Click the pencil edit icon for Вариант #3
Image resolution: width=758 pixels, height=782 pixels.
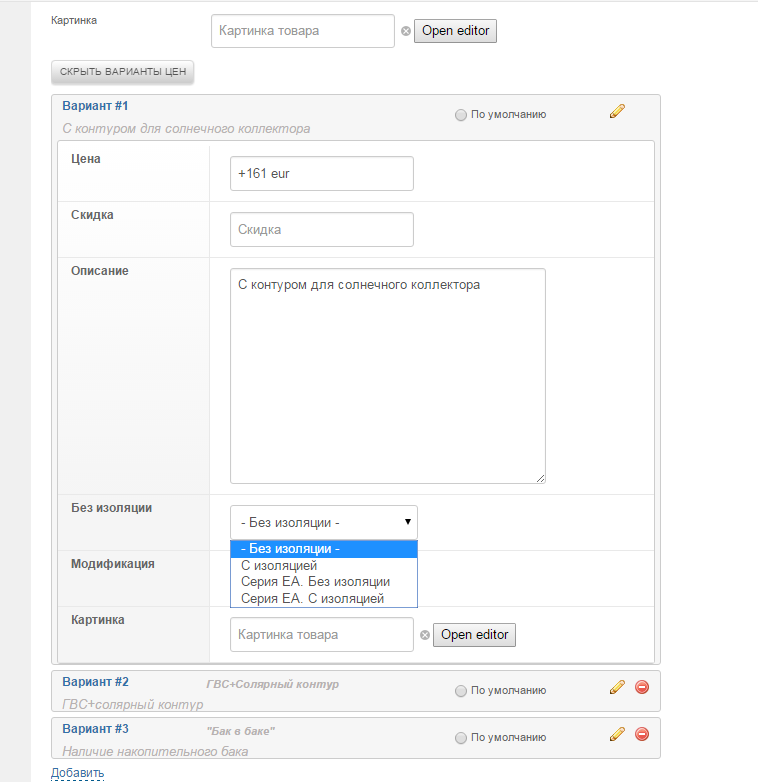(617, 734)
